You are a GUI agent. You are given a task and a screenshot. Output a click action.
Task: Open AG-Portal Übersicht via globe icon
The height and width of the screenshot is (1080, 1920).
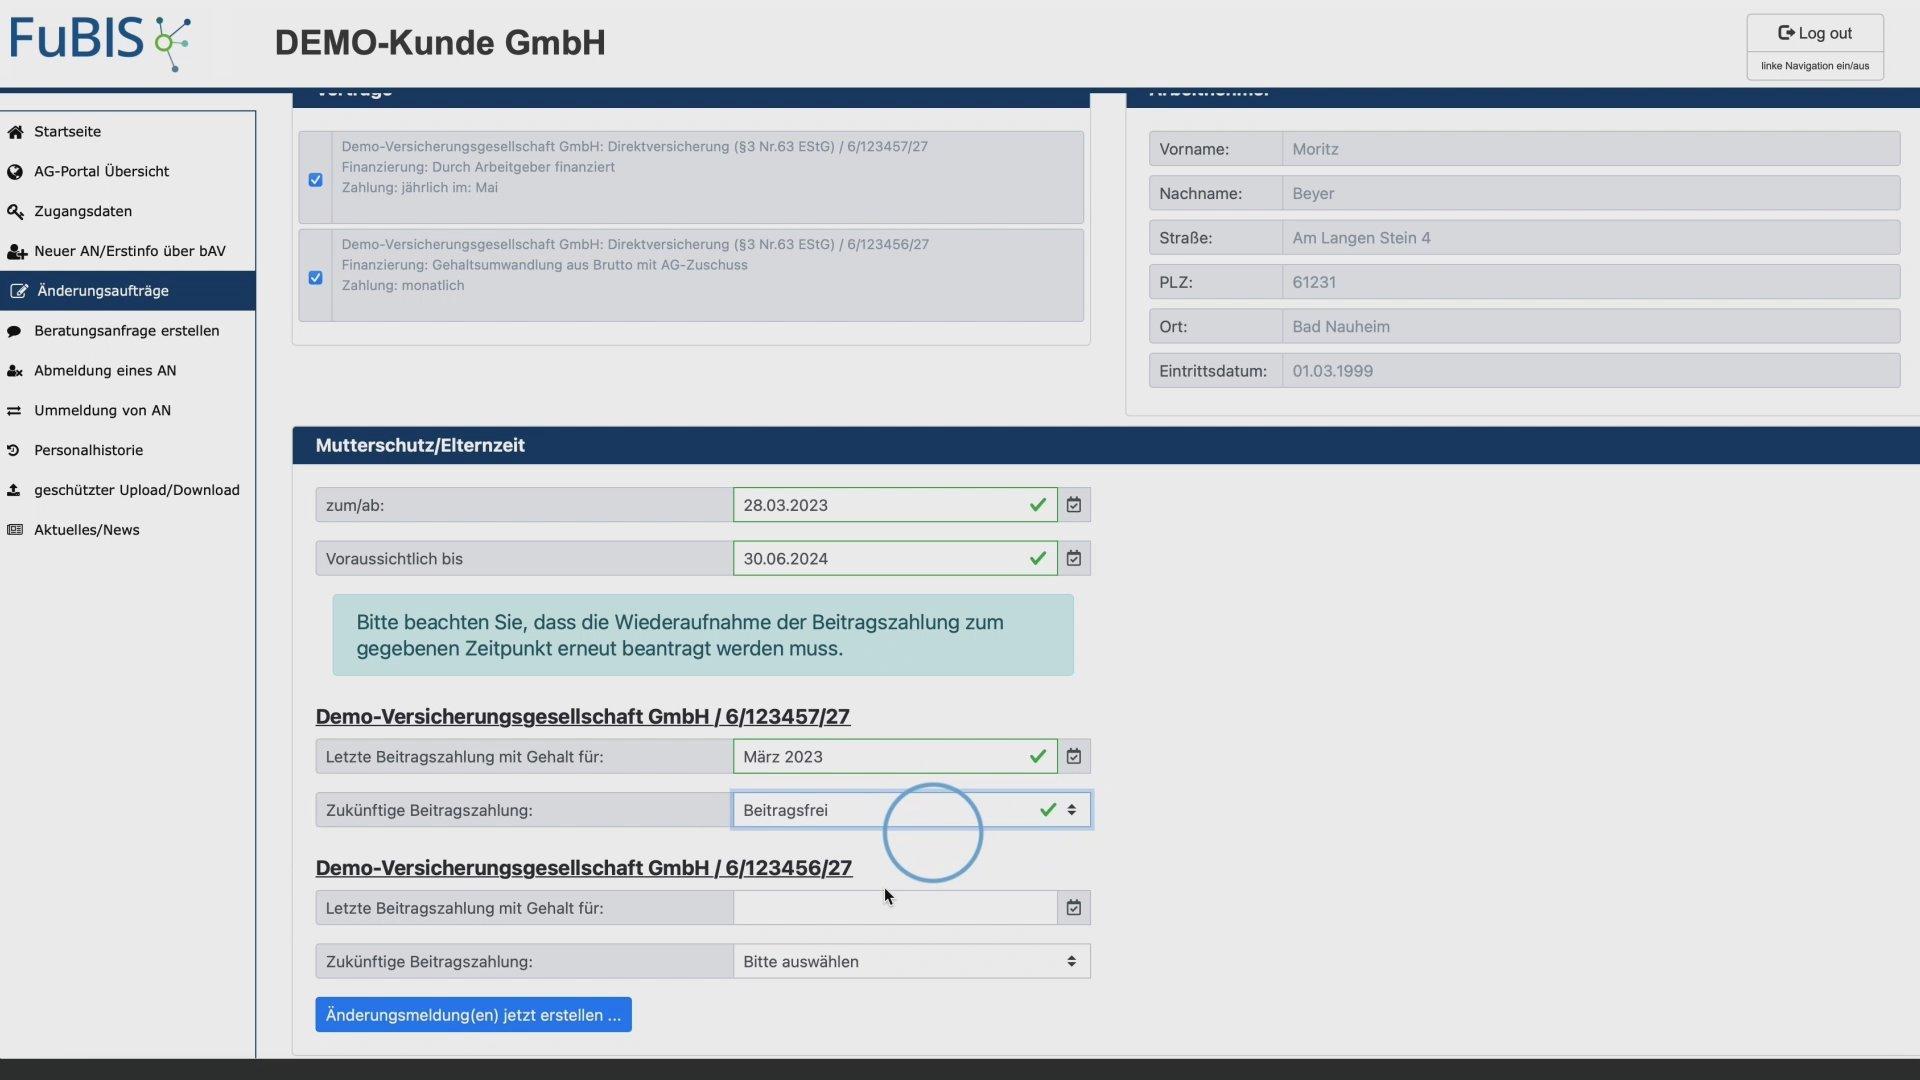(15, 171)
